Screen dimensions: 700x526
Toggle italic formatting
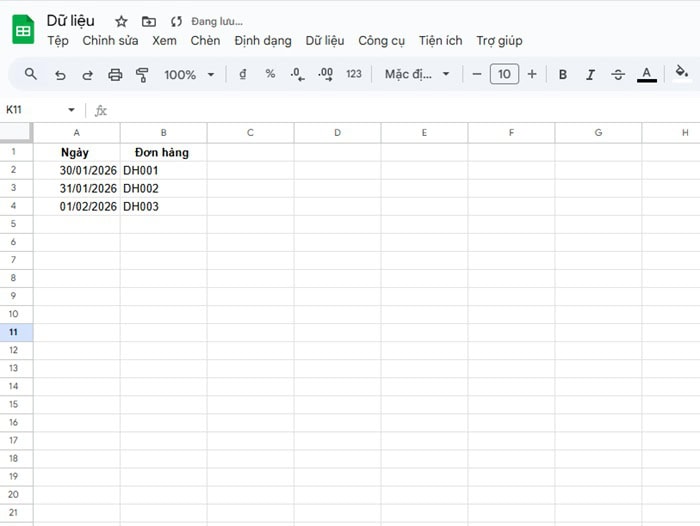[x=590, y=74]
